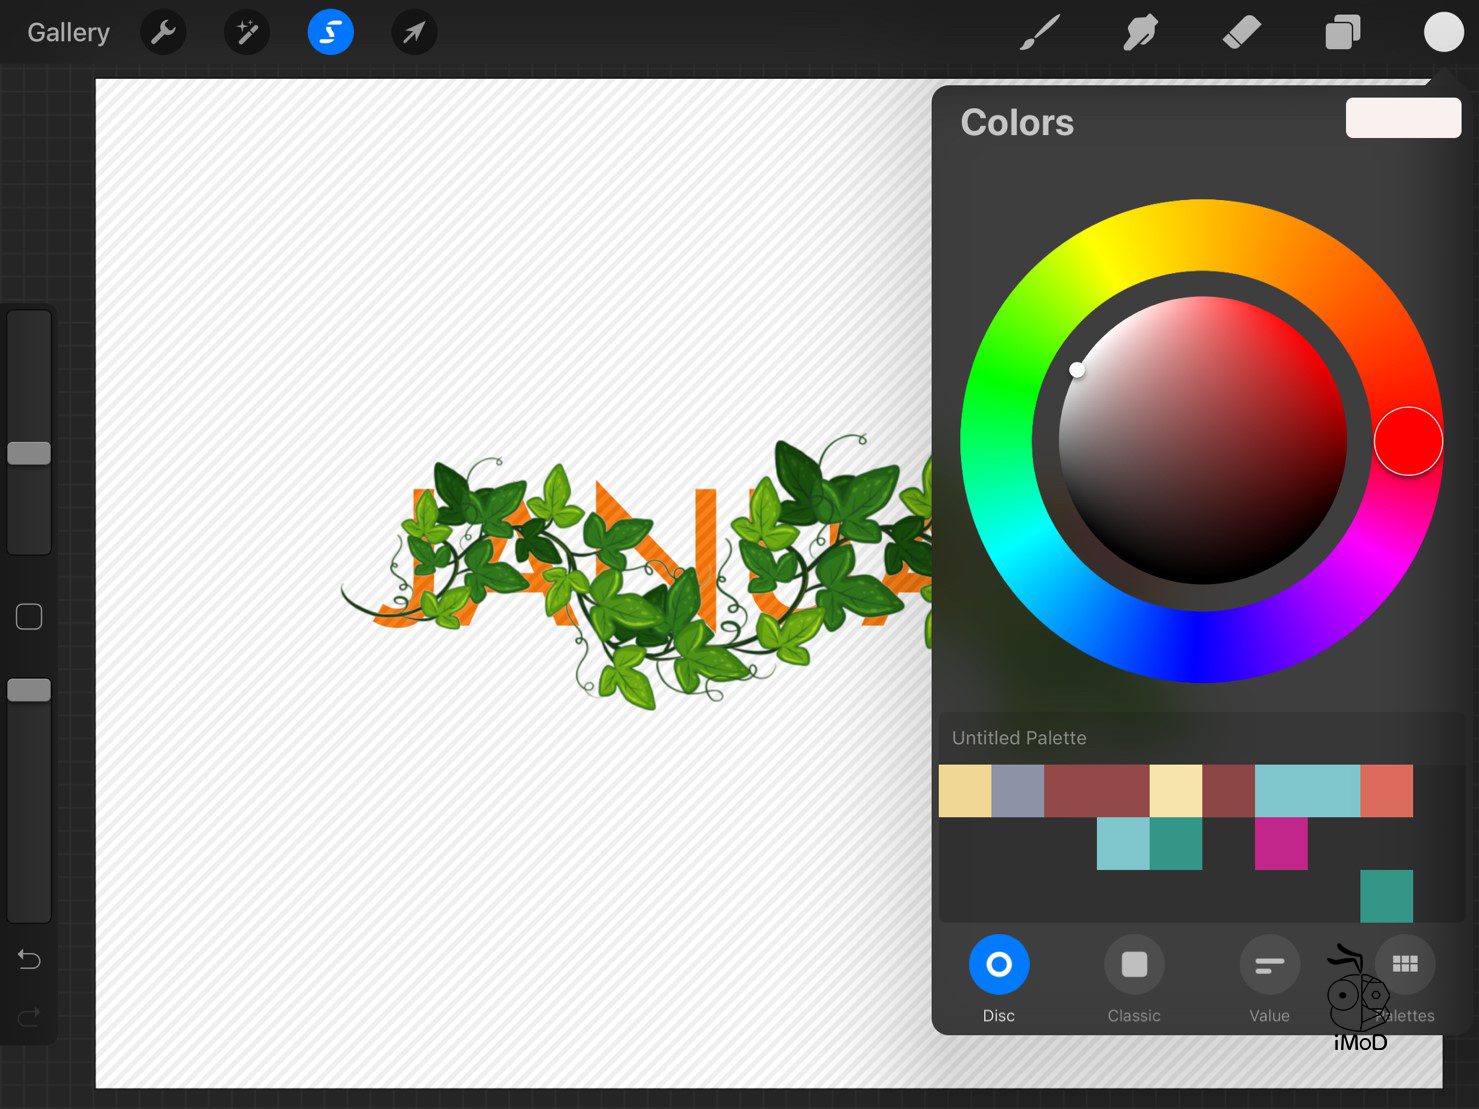This screenshot has width=1479, height=1109.
Task: Tap the redo arrow in sidebar
Action: click(x=29, y=1017)
